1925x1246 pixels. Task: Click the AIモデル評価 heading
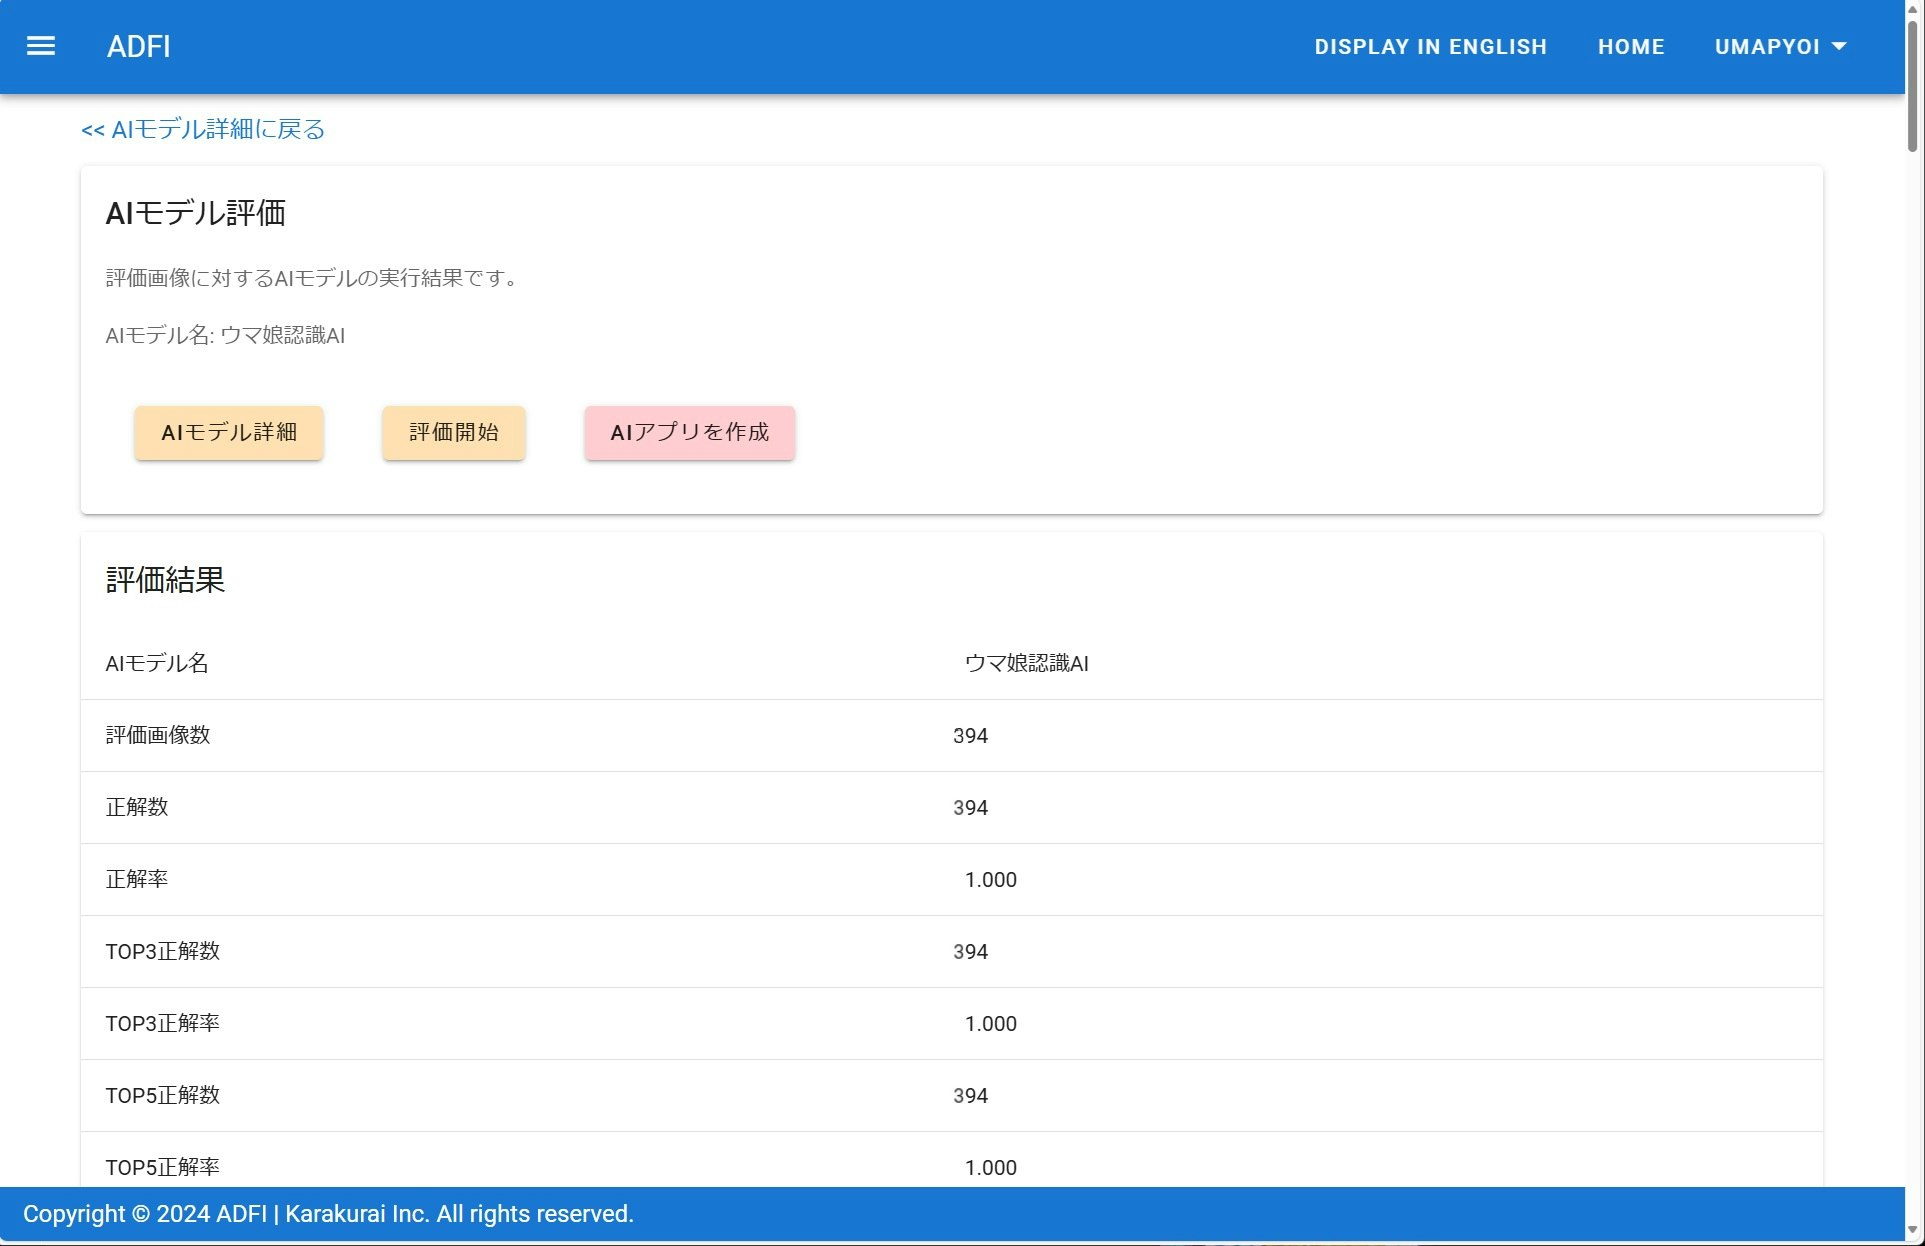click(x=196, y=213)
